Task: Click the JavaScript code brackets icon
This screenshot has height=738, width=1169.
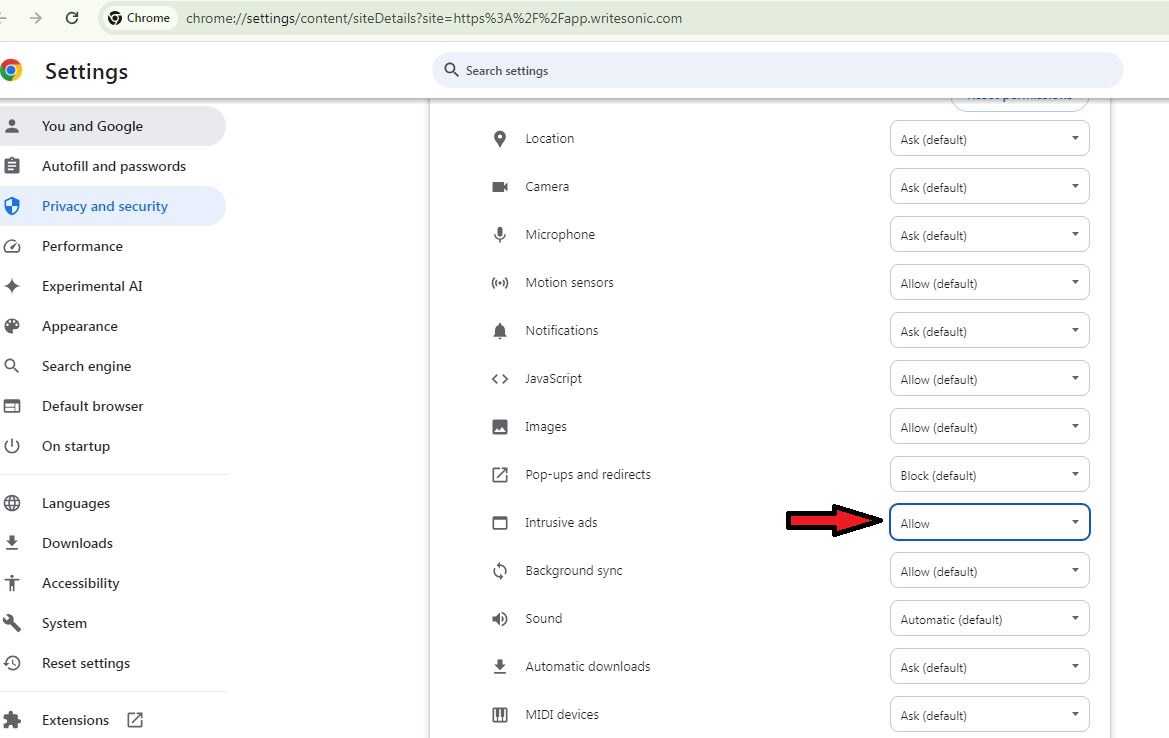Action: pyautogui.click(x=500, y=379)
